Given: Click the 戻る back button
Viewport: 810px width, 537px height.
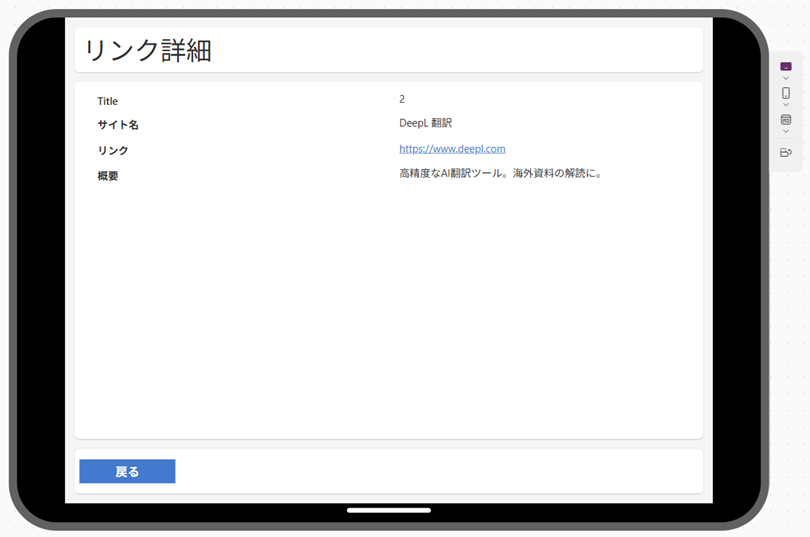Looking at the screenshot, I should point(127,471).
